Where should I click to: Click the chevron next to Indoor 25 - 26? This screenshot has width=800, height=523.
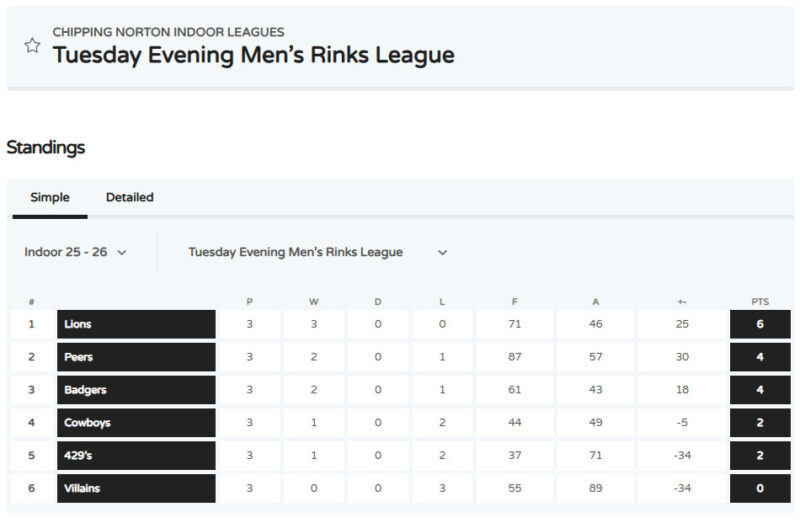[x=122, y=253]
